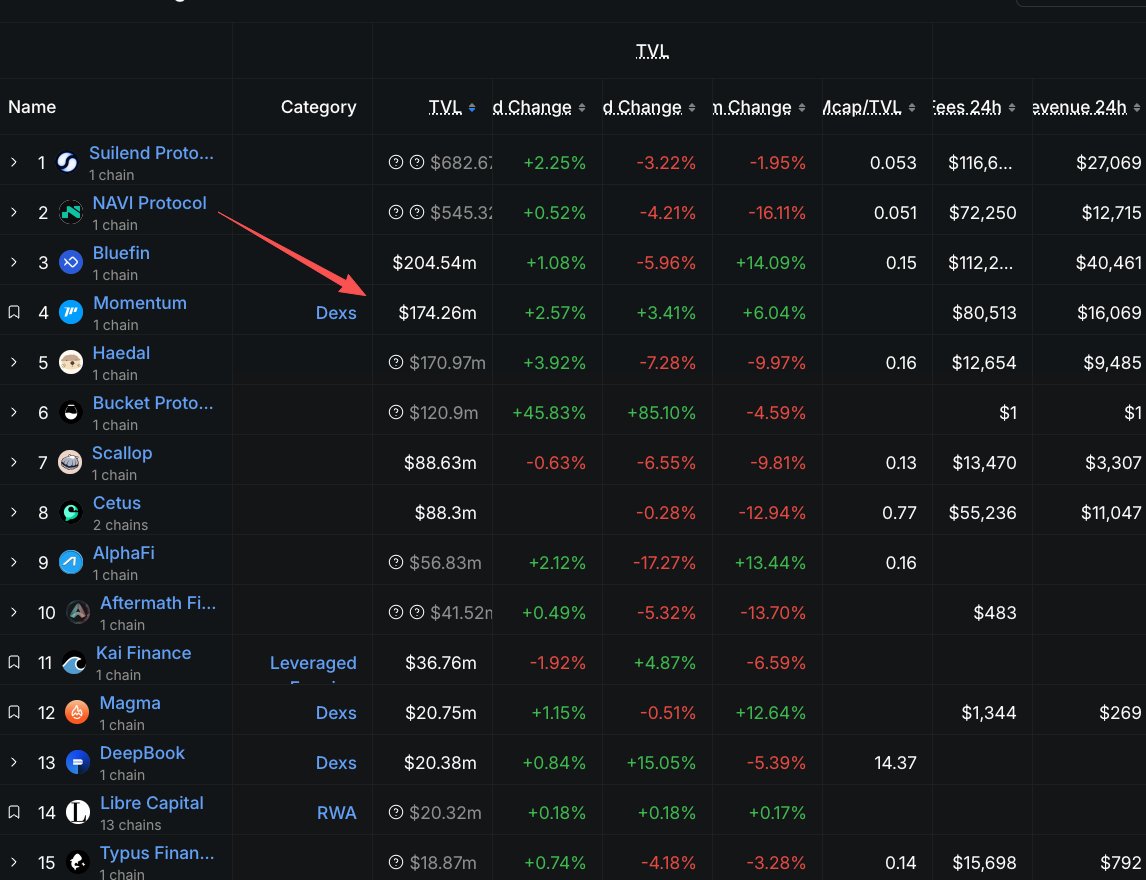Expand the AlphaFi row

point(14,563)
